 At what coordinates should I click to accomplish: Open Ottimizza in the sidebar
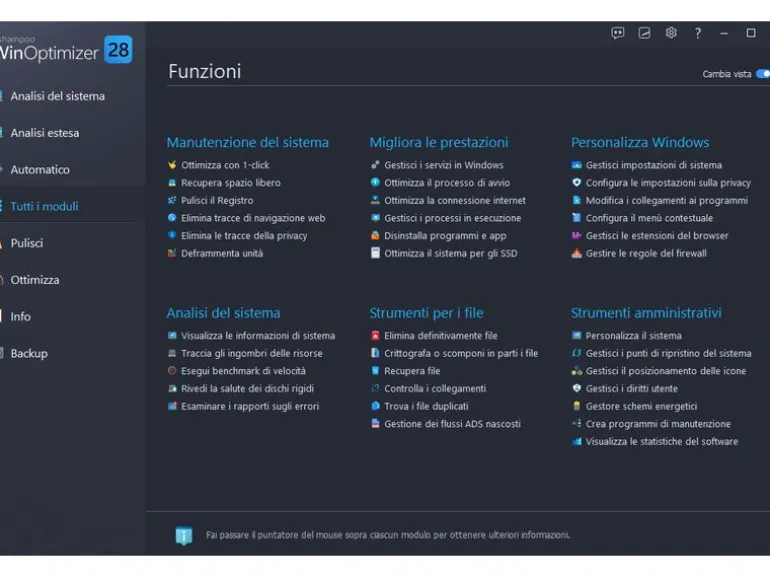tap(34, 280)
